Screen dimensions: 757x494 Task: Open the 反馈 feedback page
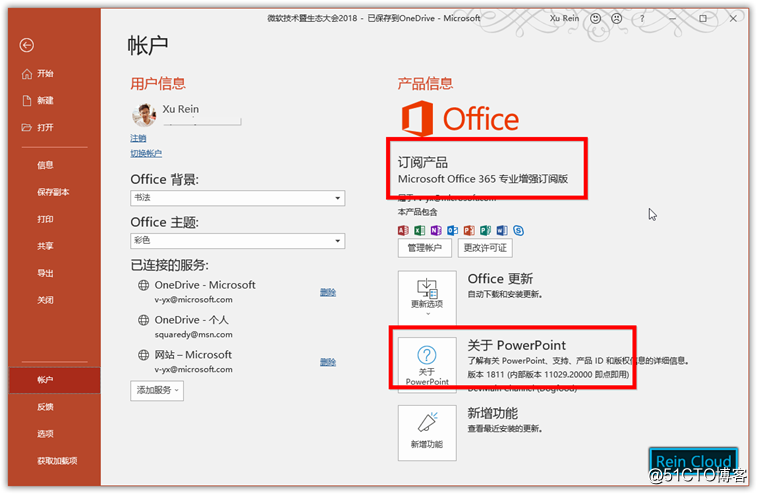(45, 407)
